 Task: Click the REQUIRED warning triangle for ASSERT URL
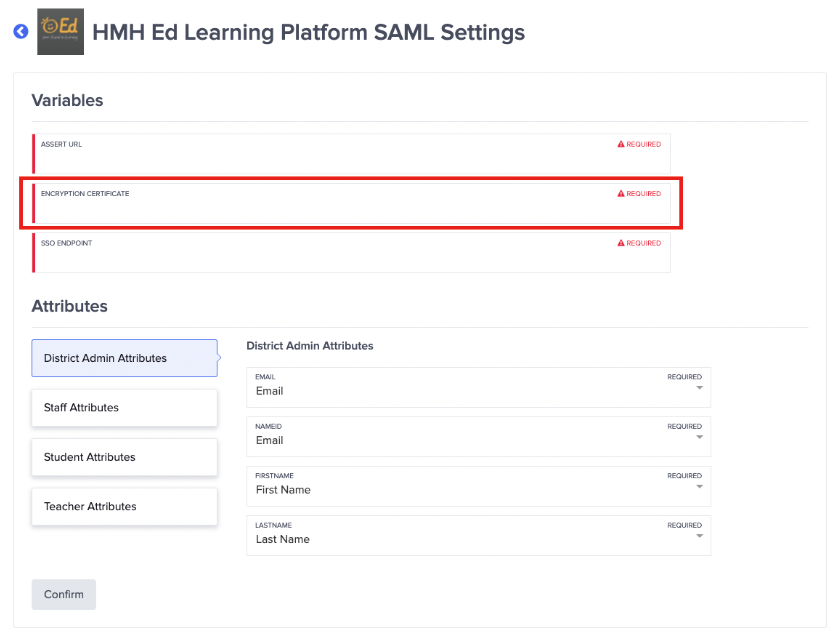pyautogui.click(x=622, y=144)
